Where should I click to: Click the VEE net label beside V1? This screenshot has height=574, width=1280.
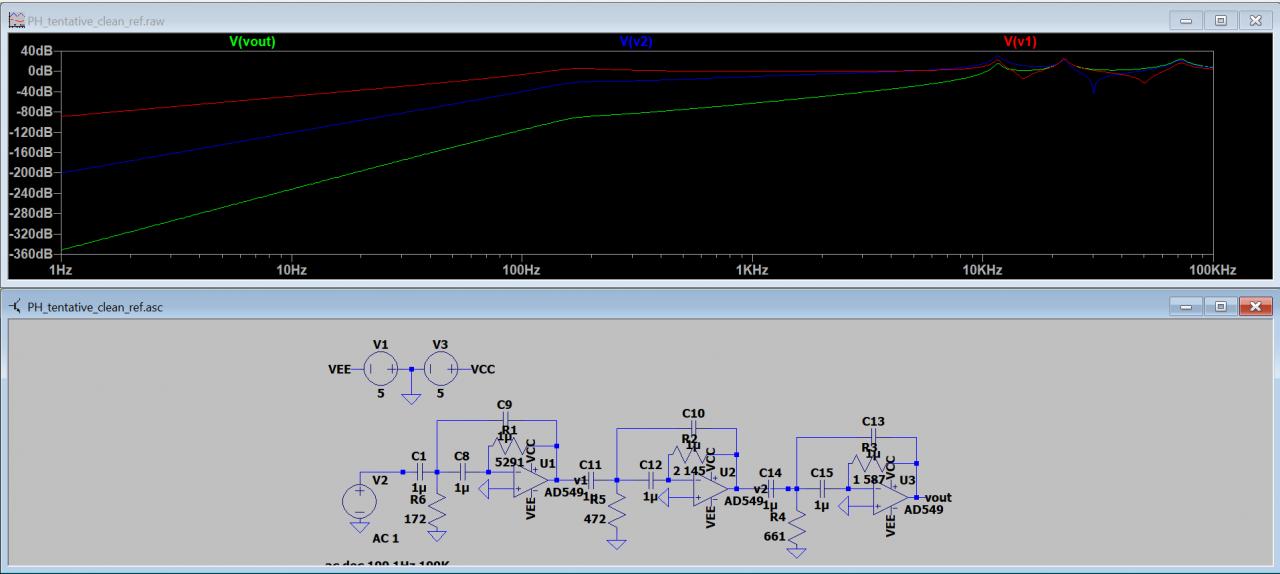(x=340, y=369)
